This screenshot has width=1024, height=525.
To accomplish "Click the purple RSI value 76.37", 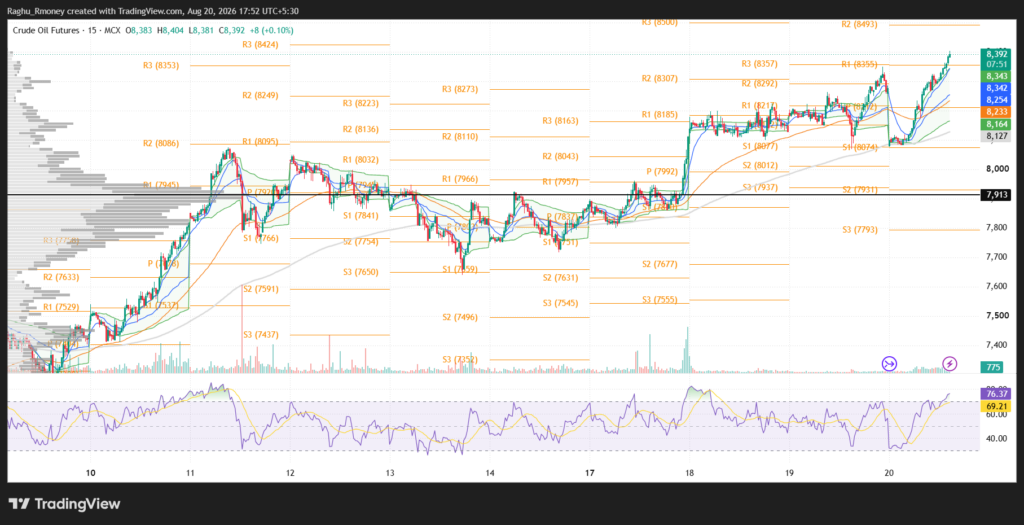I will pyautogui.click(x=996, y=394).
